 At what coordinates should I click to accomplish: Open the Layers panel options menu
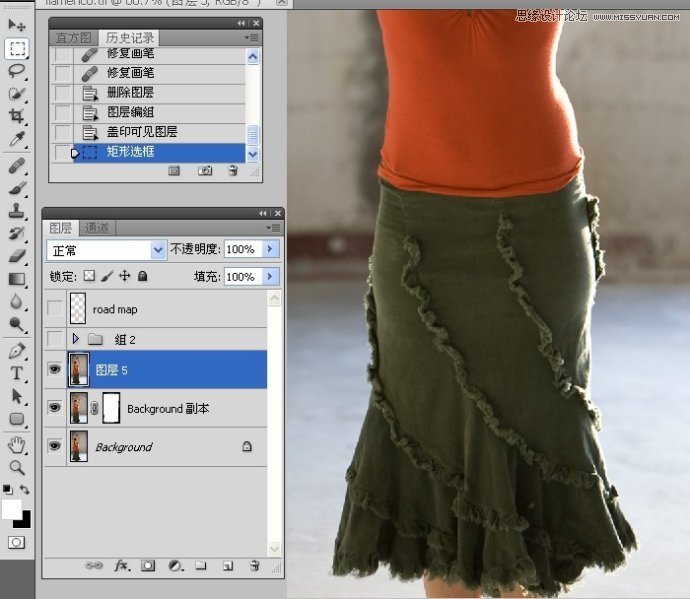click(274, 228)
